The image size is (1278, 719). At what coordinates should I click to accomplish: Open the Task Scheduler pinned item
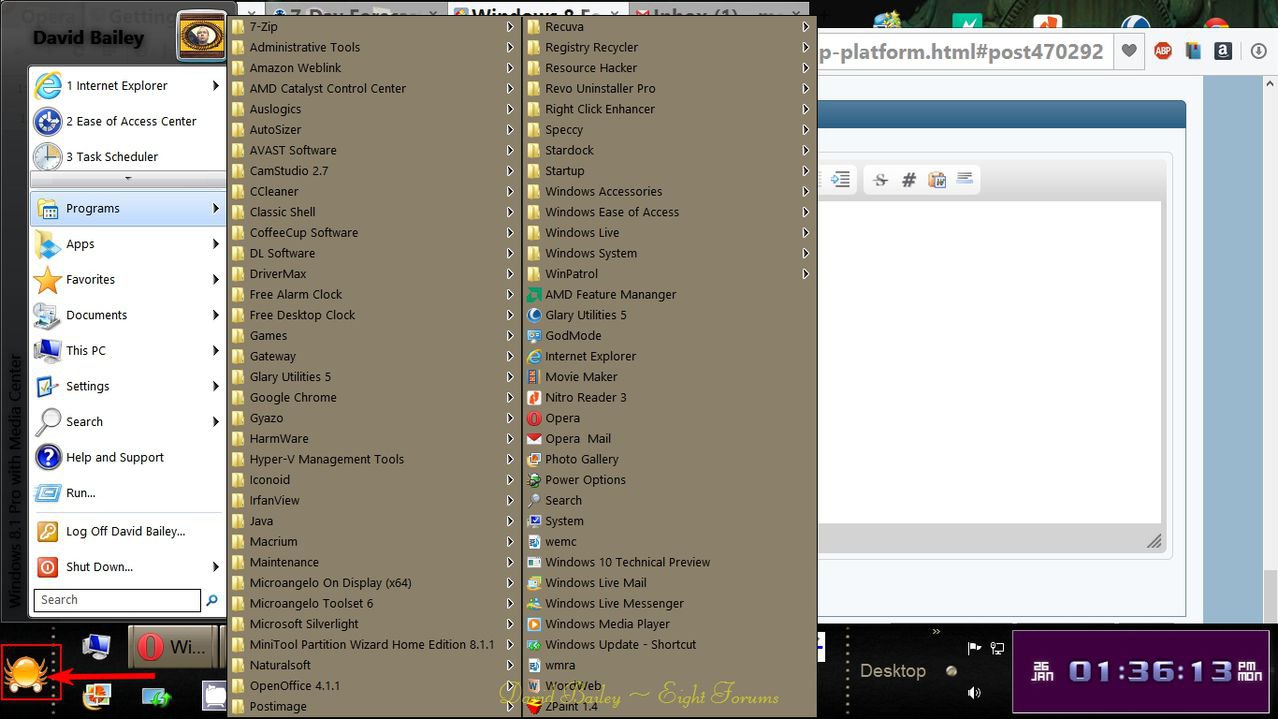(x=126, y=157)
